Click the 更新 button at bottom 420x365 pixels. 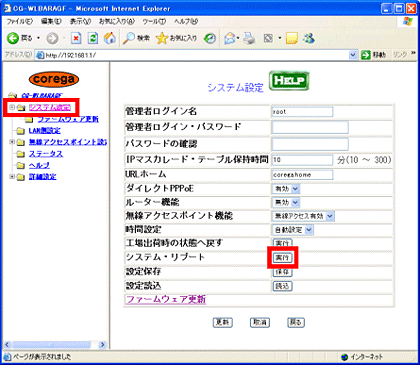click(x=223, y=322)
